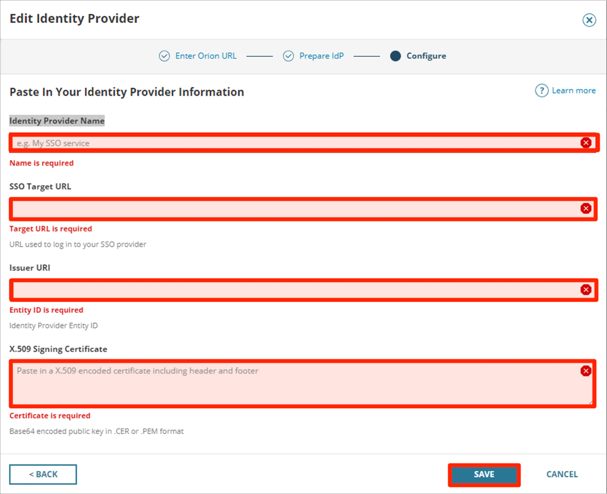The width and height of the screenshot is (607, 494).
Task: Focus the SSO Target URL input
Action: [x=290, y=209]
